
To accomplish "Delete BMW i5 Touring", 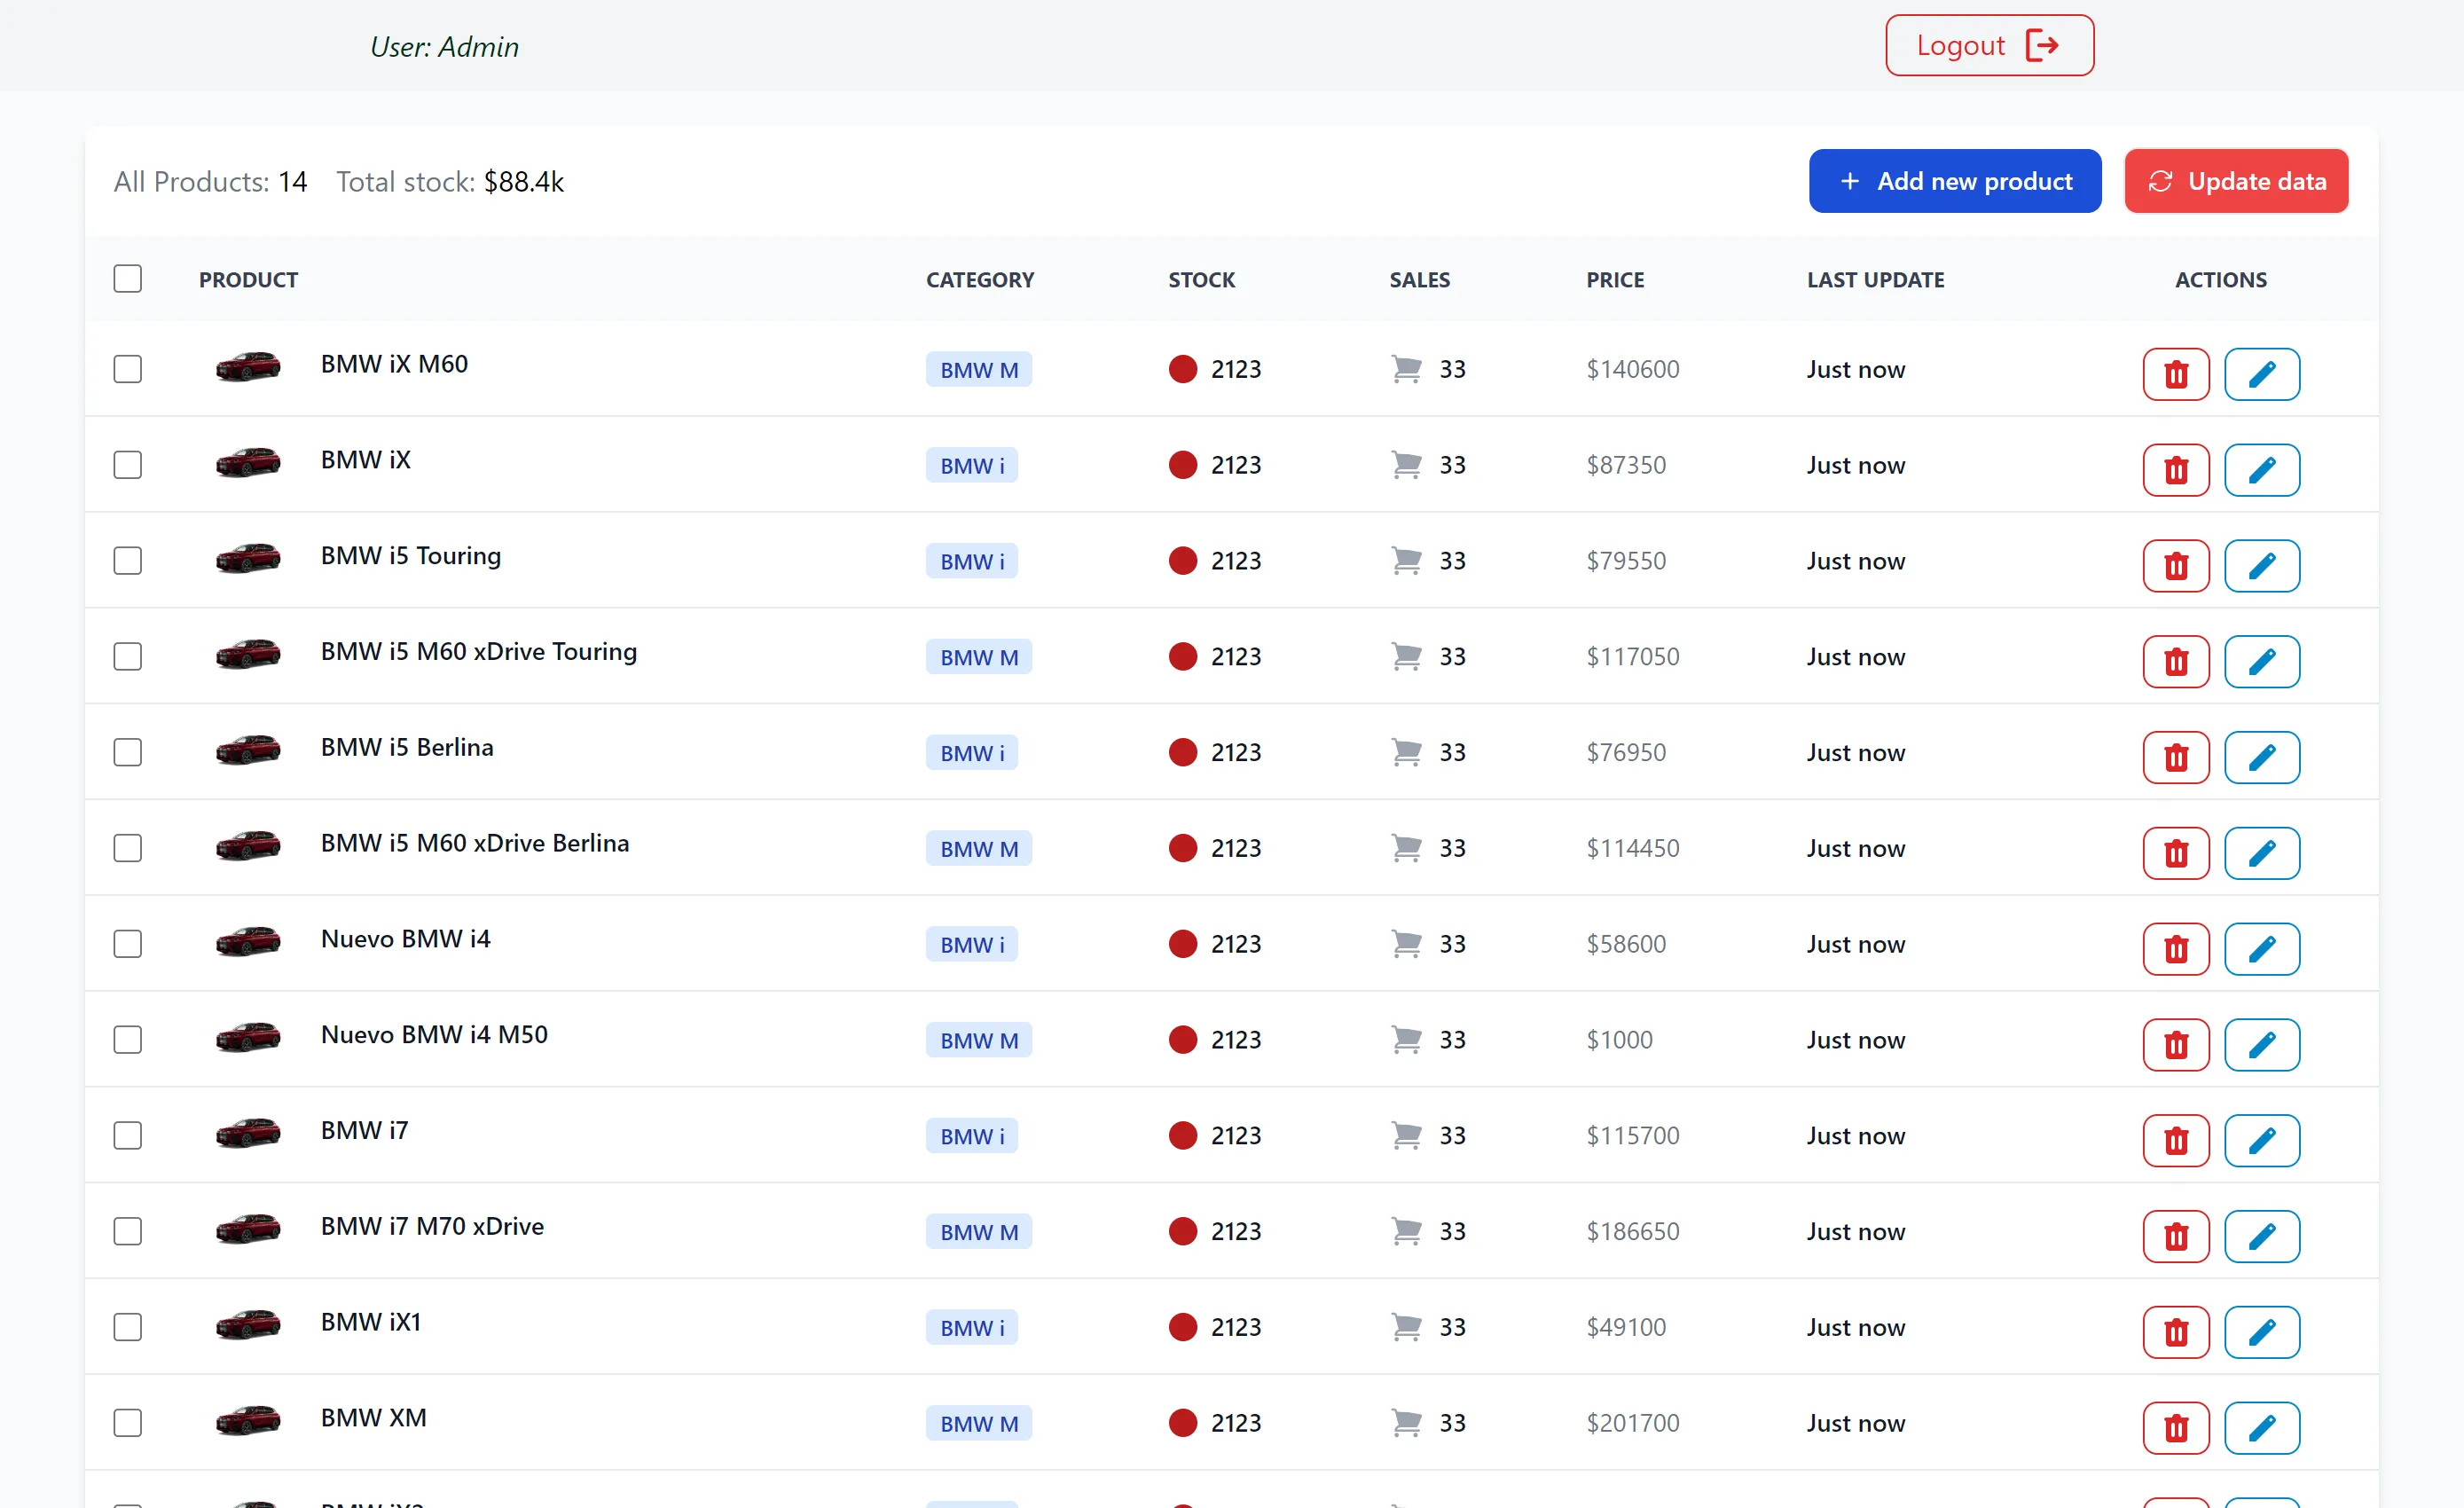I will 2176,566.
